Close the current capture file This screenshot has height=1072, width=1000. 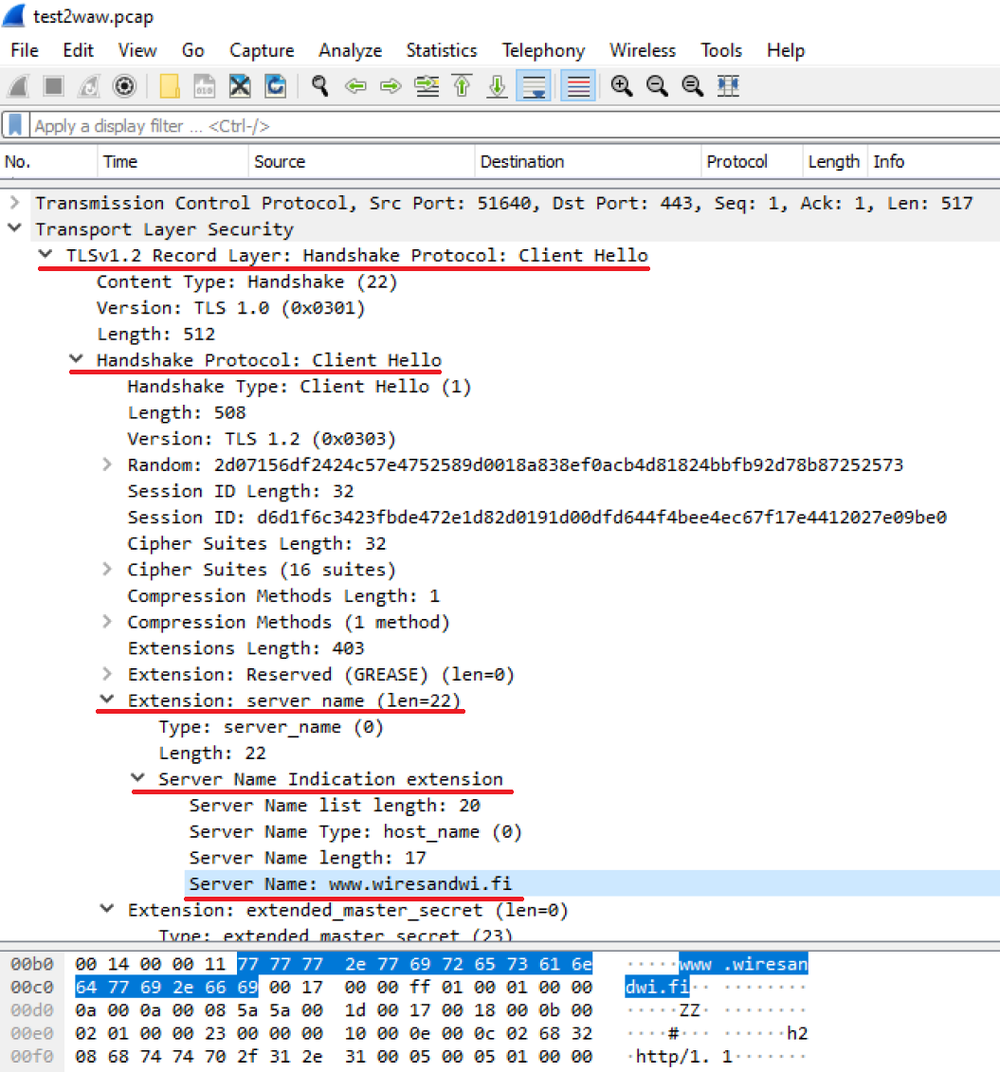[239, 86]
